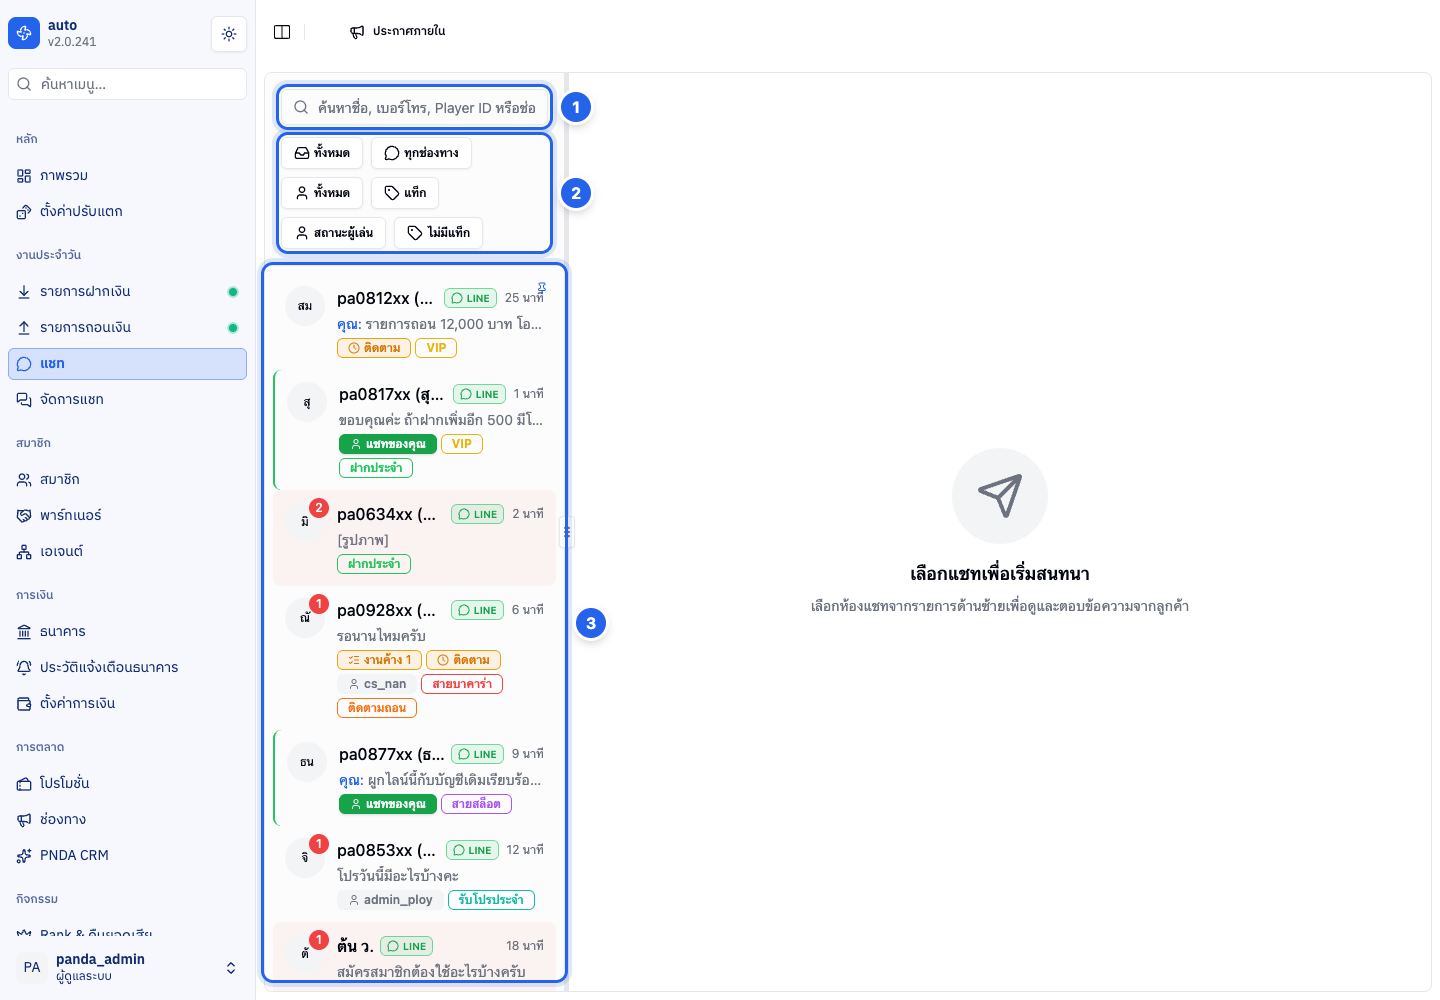Open รายการฝากเงิน deposits menu

[127, 292]
